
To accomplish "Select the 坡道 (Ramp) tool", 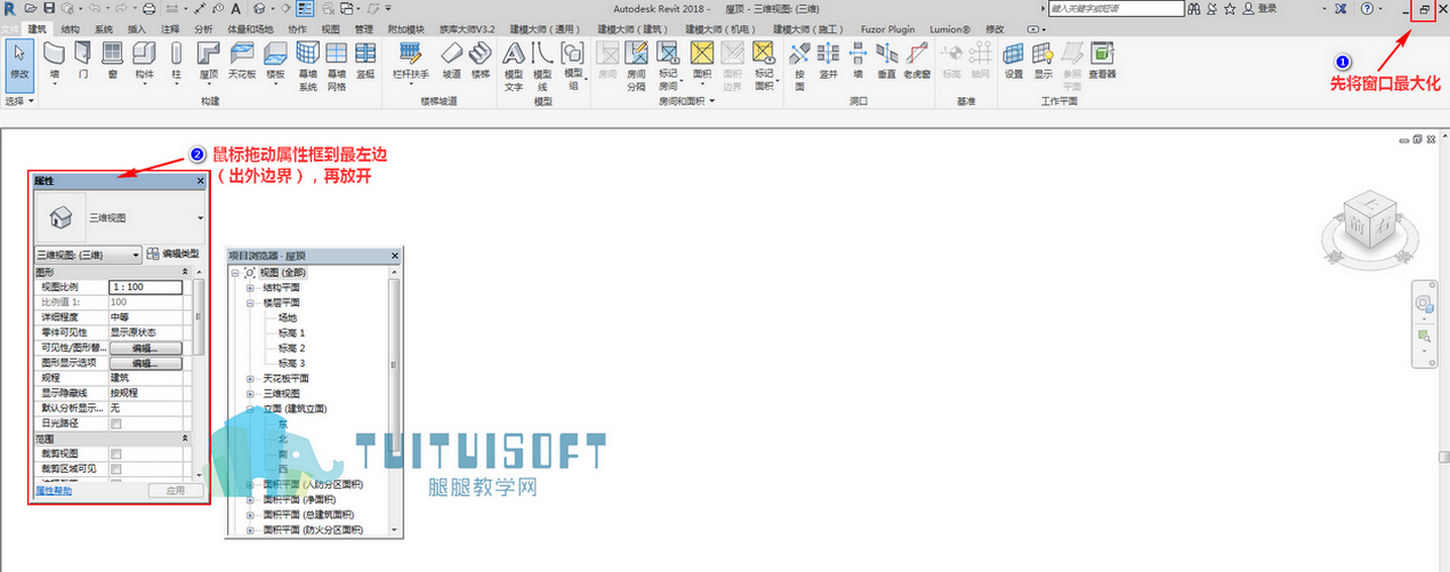I will coord(452,61).
